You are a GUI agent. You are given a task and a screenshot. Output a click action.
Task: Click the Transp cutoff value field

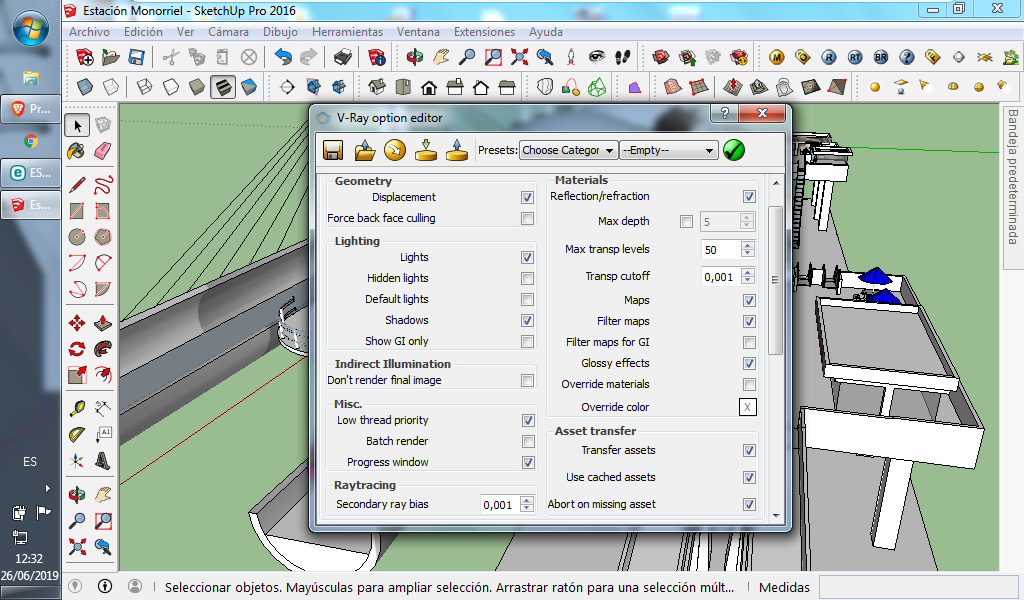[721, 277]
